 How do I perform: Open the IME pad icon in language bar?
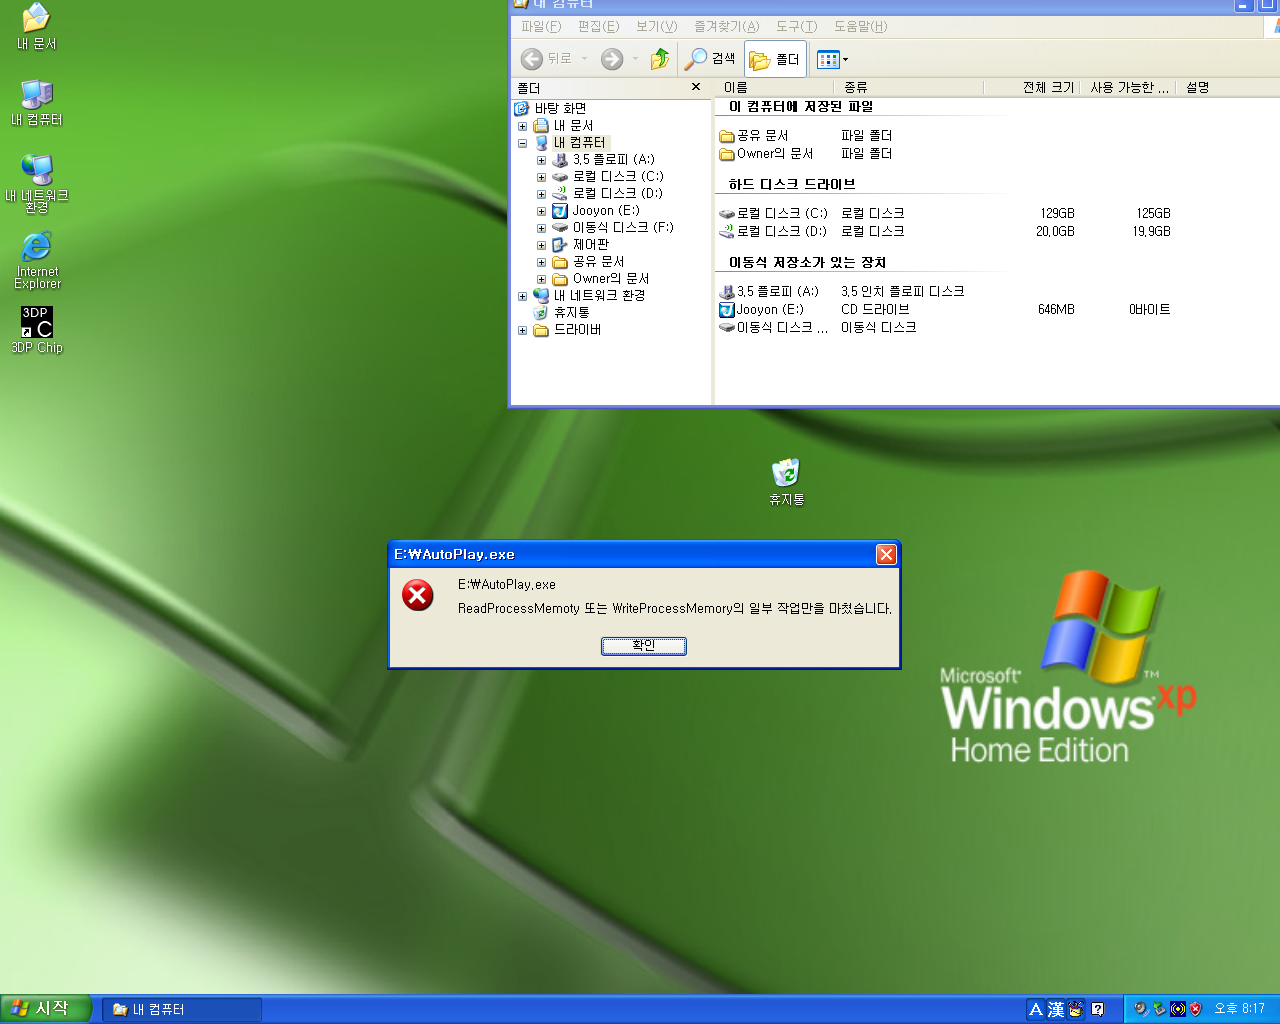click(1076, 1010)
